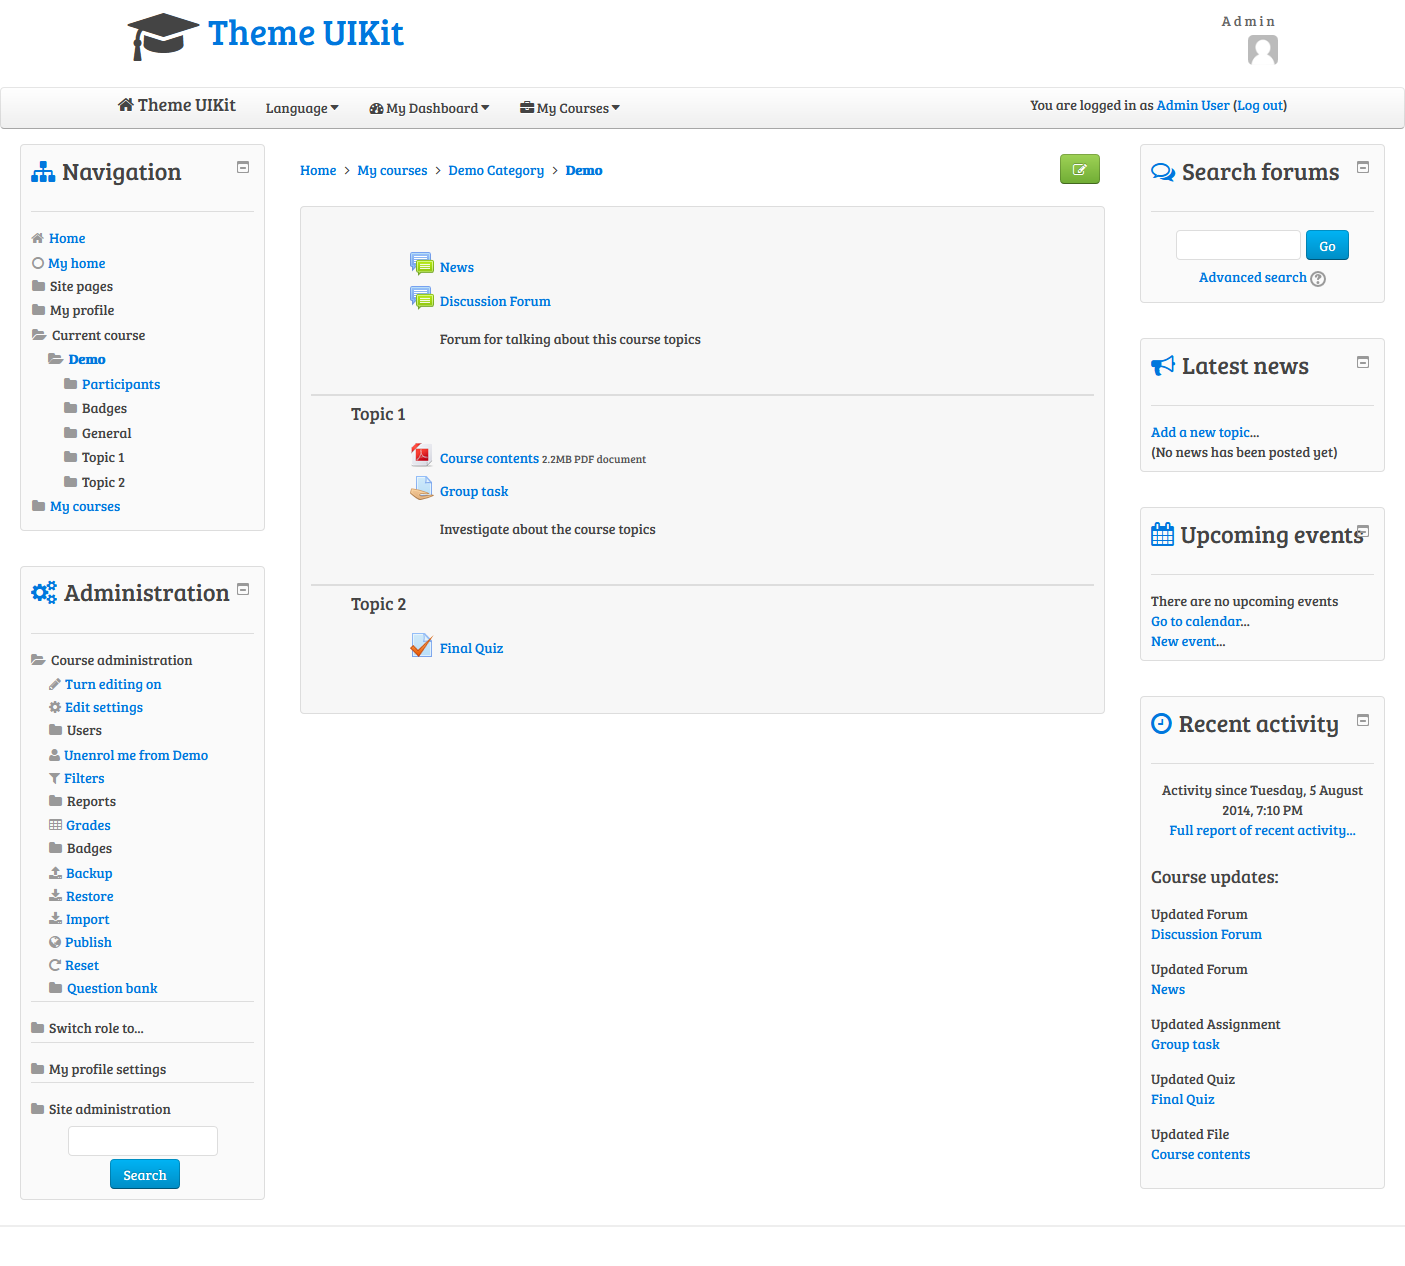Expand the My Dashboard dropdown
Screen dimensions: 1405x1266
(429, 108)
